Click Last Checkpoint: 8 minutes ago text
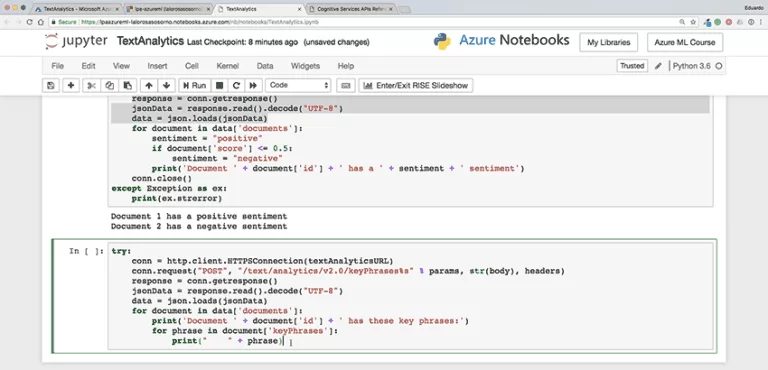This screenshot has width=768, height=370. coord(242,43)
